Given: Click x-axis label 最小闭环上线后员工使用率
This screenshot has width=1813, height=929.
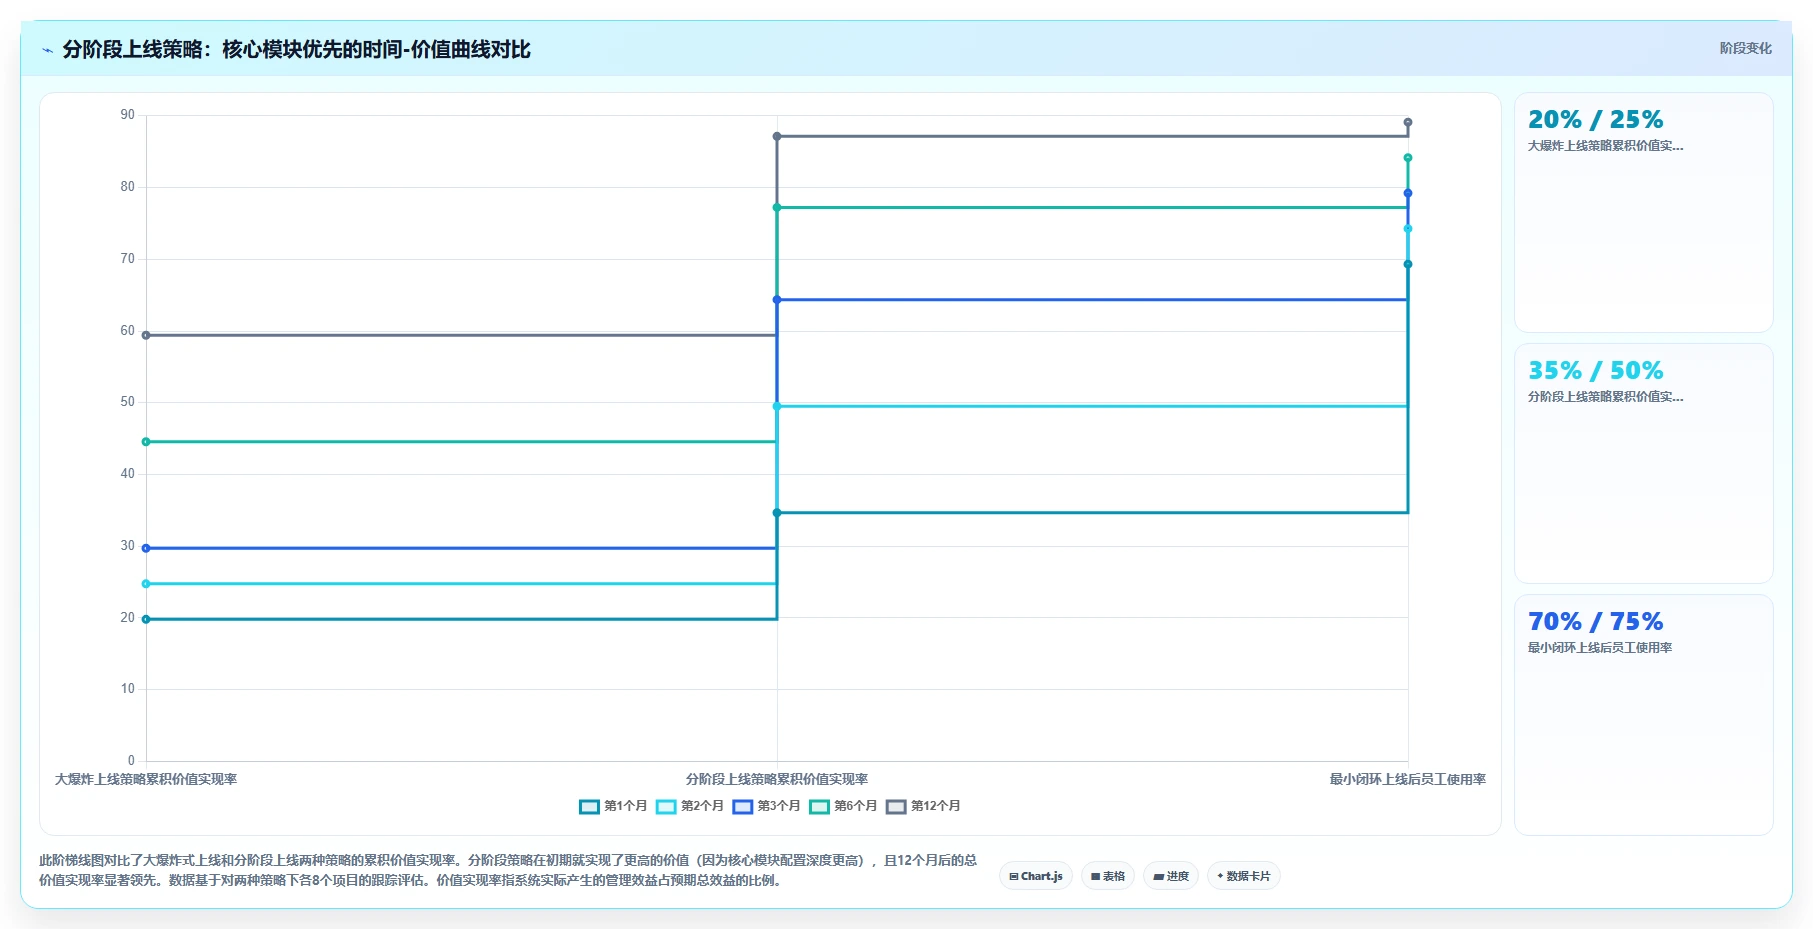Looking at the screenshot, I should (1408, 779).
